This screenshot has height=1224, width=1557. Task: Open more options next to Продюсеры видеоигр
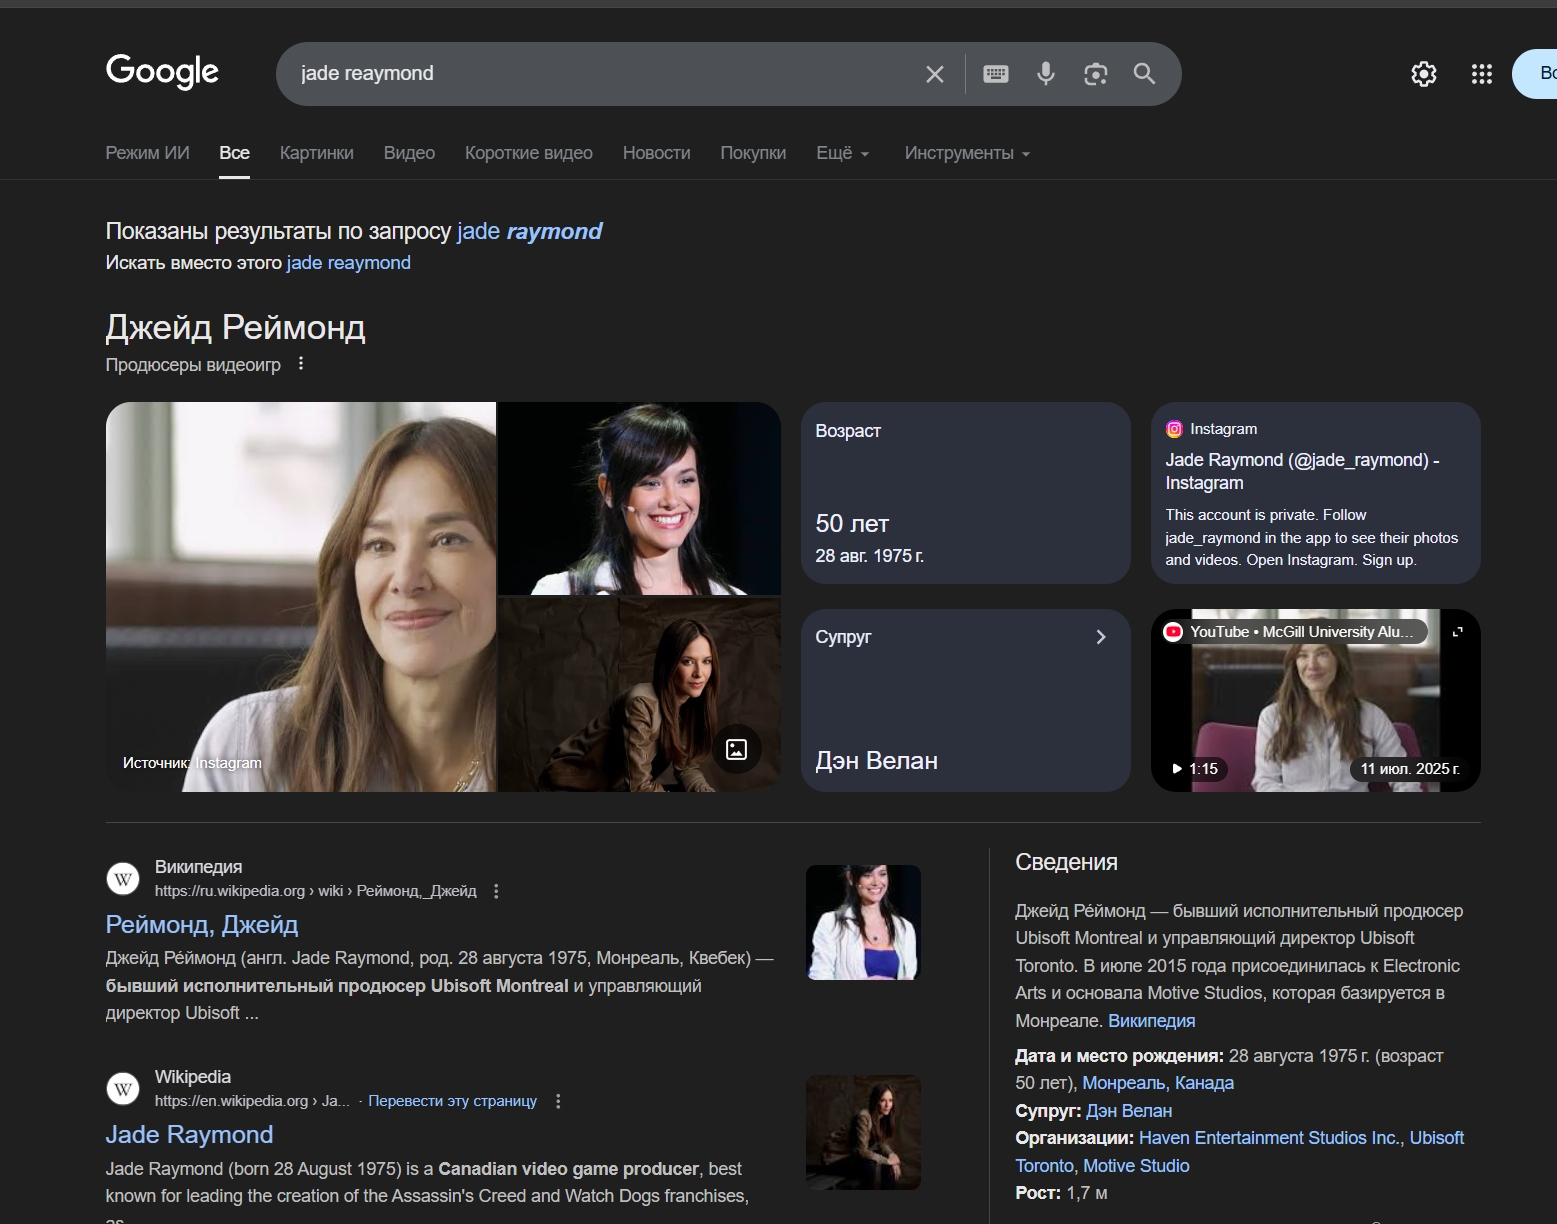click(x=301, y=364)
